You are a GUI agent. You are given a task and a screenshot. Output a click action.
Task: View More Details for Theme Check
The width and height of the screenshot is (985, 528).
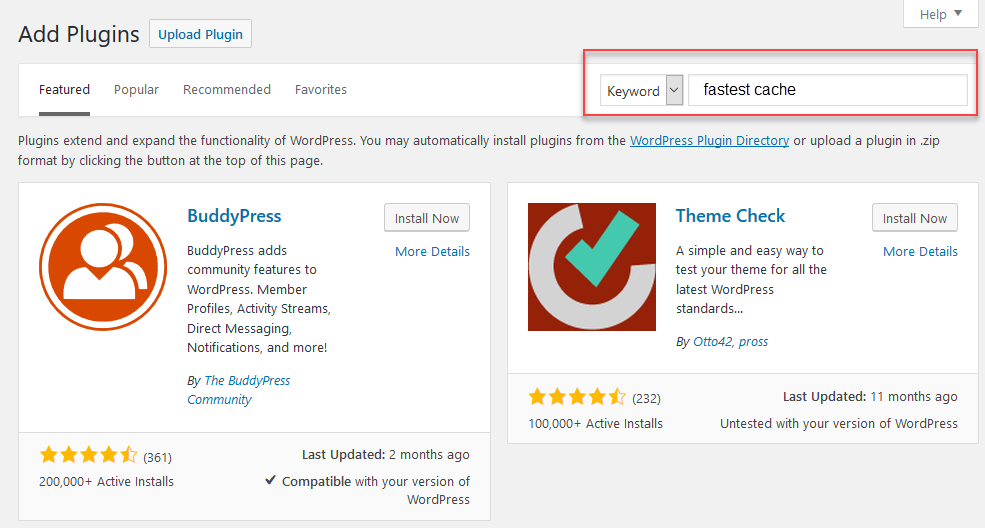[920, 252]
